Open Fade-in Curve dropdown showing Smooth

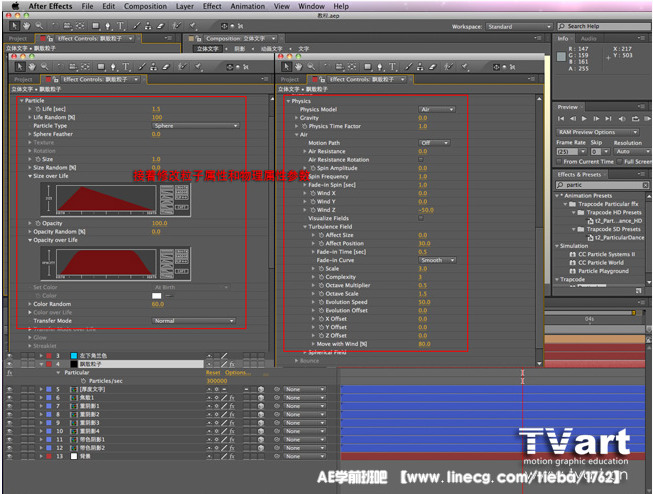point(437,260)
